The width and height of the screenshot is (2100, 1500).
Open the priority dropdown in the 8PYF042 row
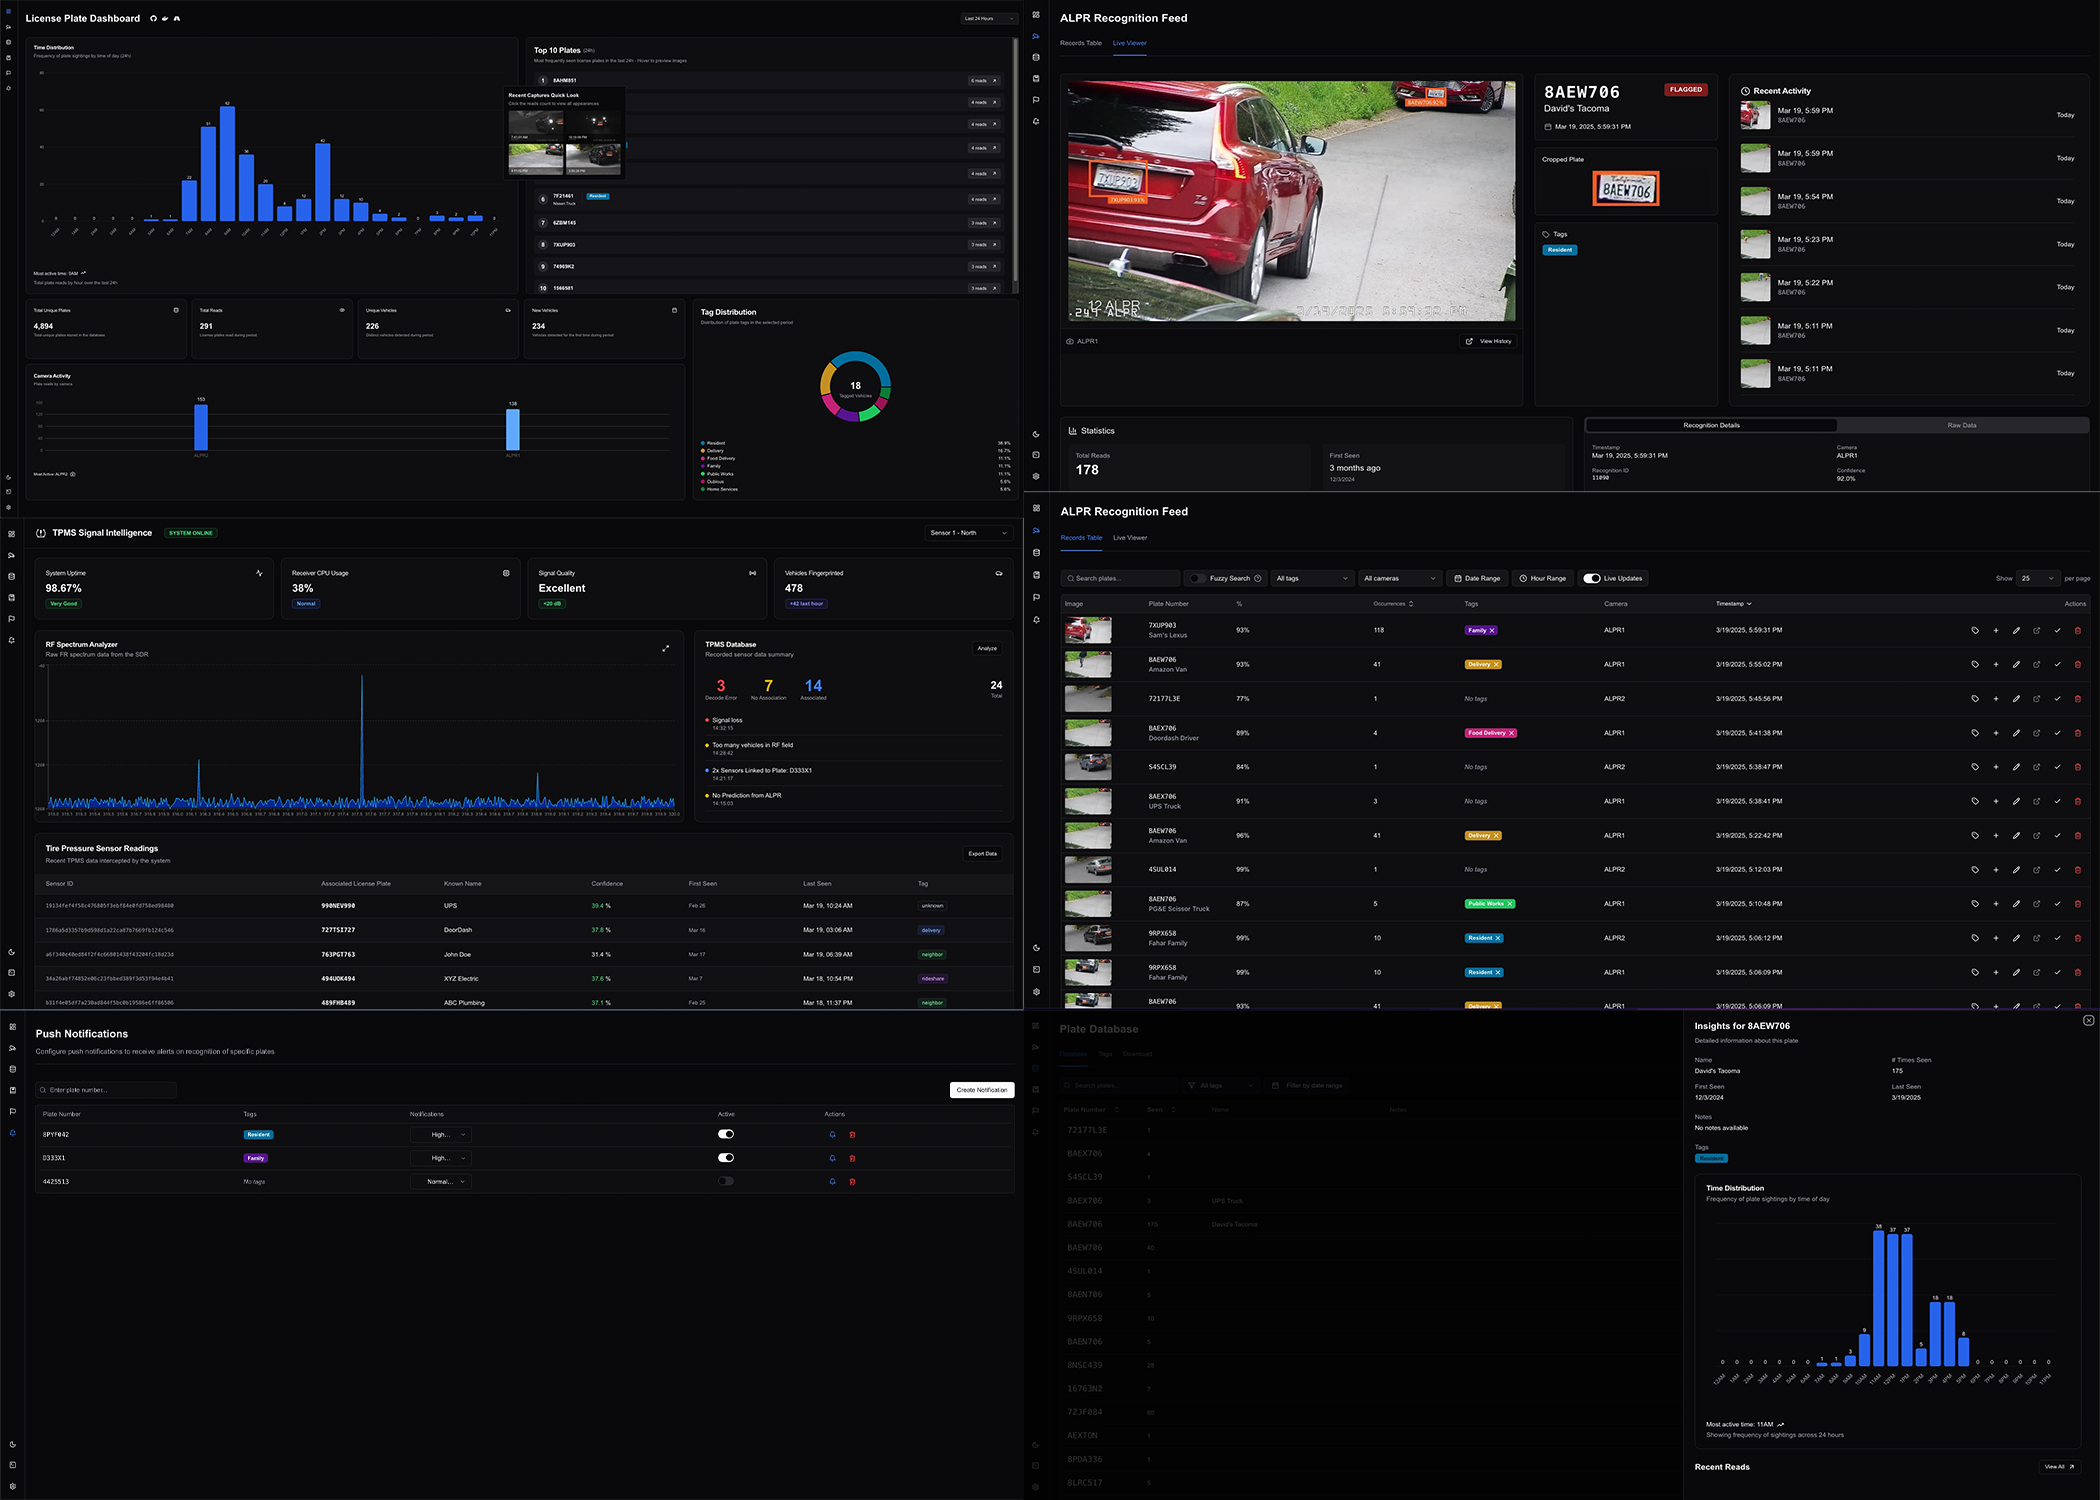pos(441,1135)
